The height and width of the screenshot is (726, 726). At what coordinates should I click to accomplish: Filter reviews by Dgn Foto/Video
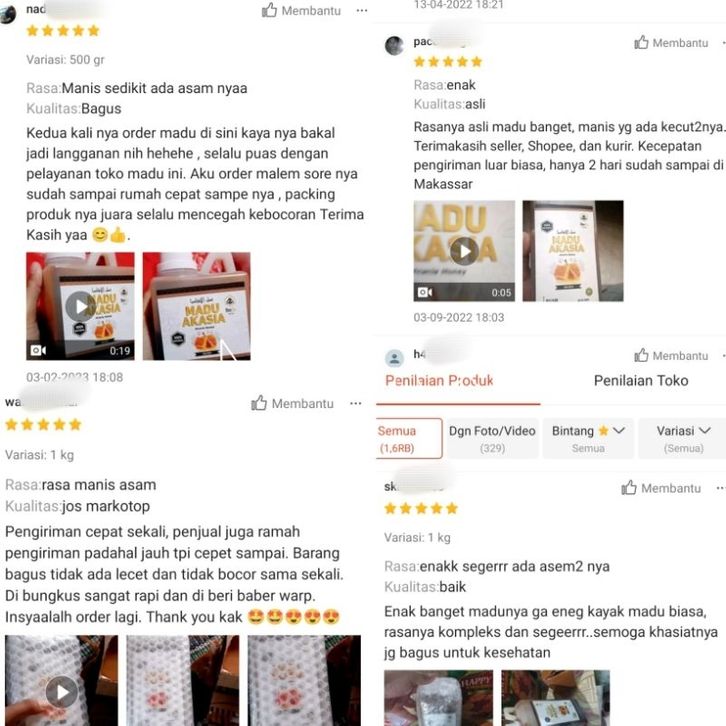[492, 438]
